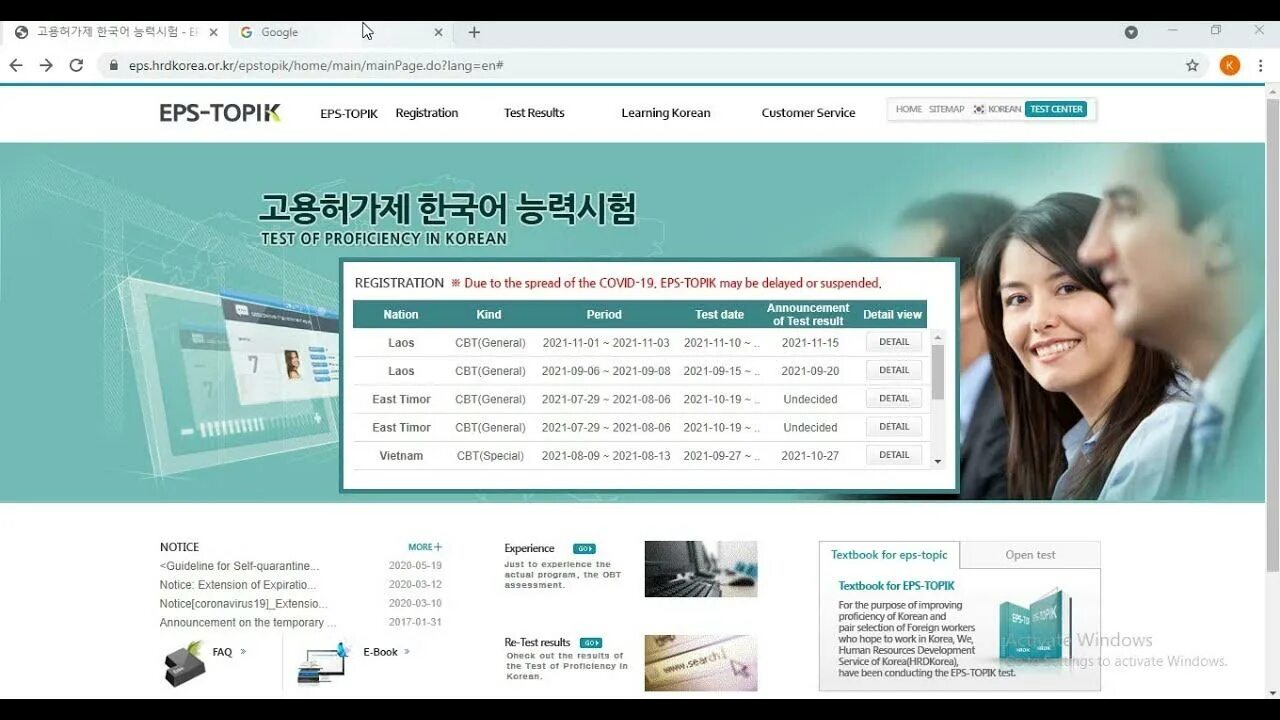This screenshot has height=720, width=1280.
Task: Go forward with browser forward arrow
Action: coord(46,65)
